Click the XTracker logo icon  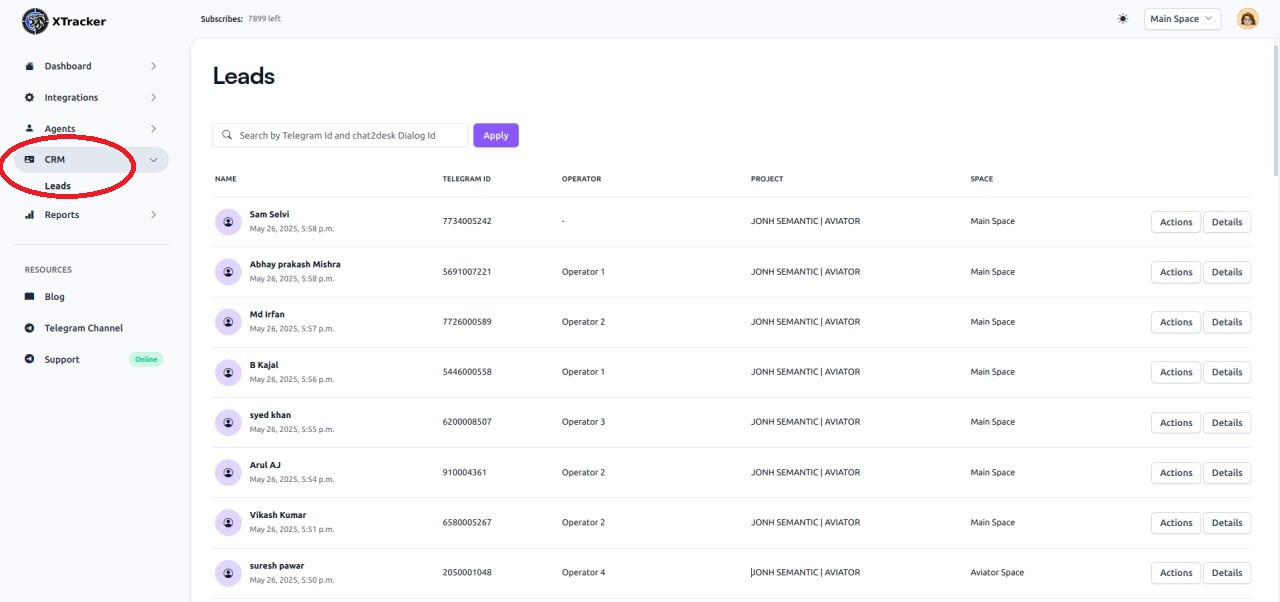pyautogui.click(x=34, y=21)
